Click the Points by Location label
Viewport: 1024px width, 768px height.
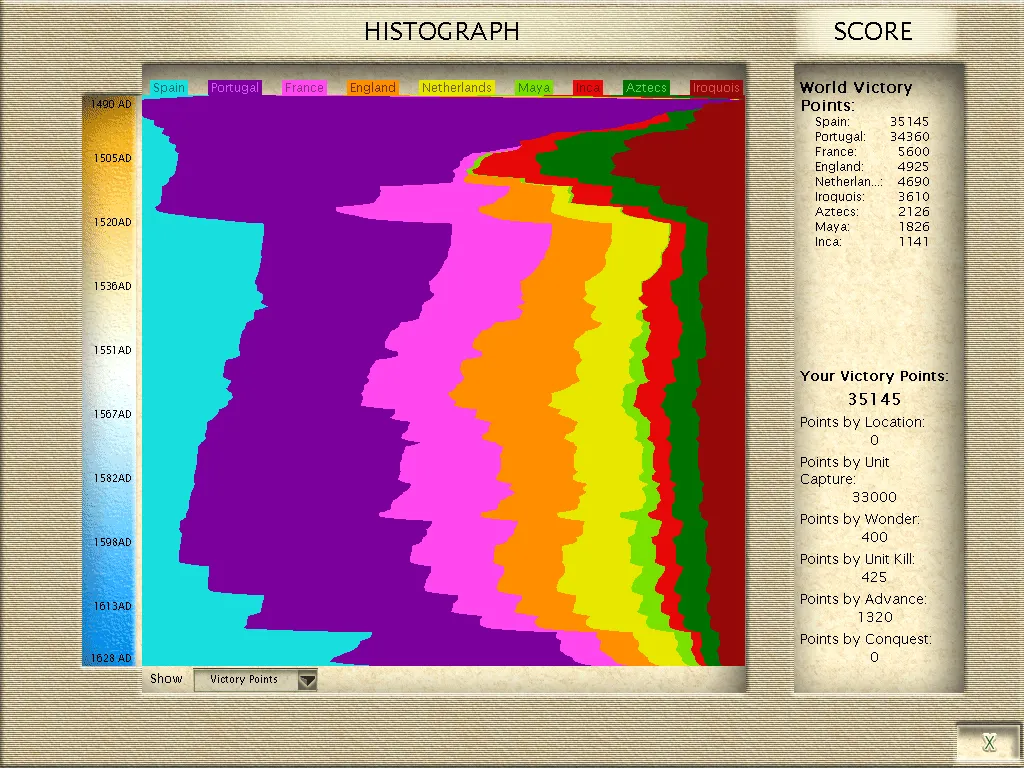[862, 423]
